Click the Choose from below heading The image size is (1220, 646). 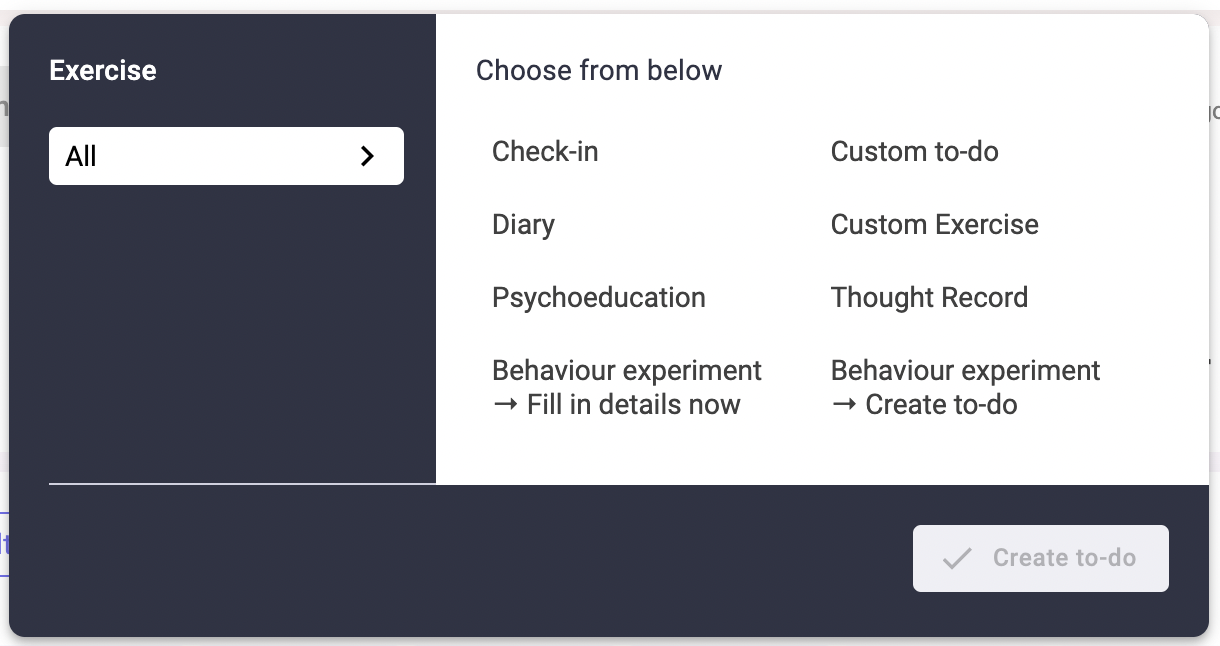(599, 71)
